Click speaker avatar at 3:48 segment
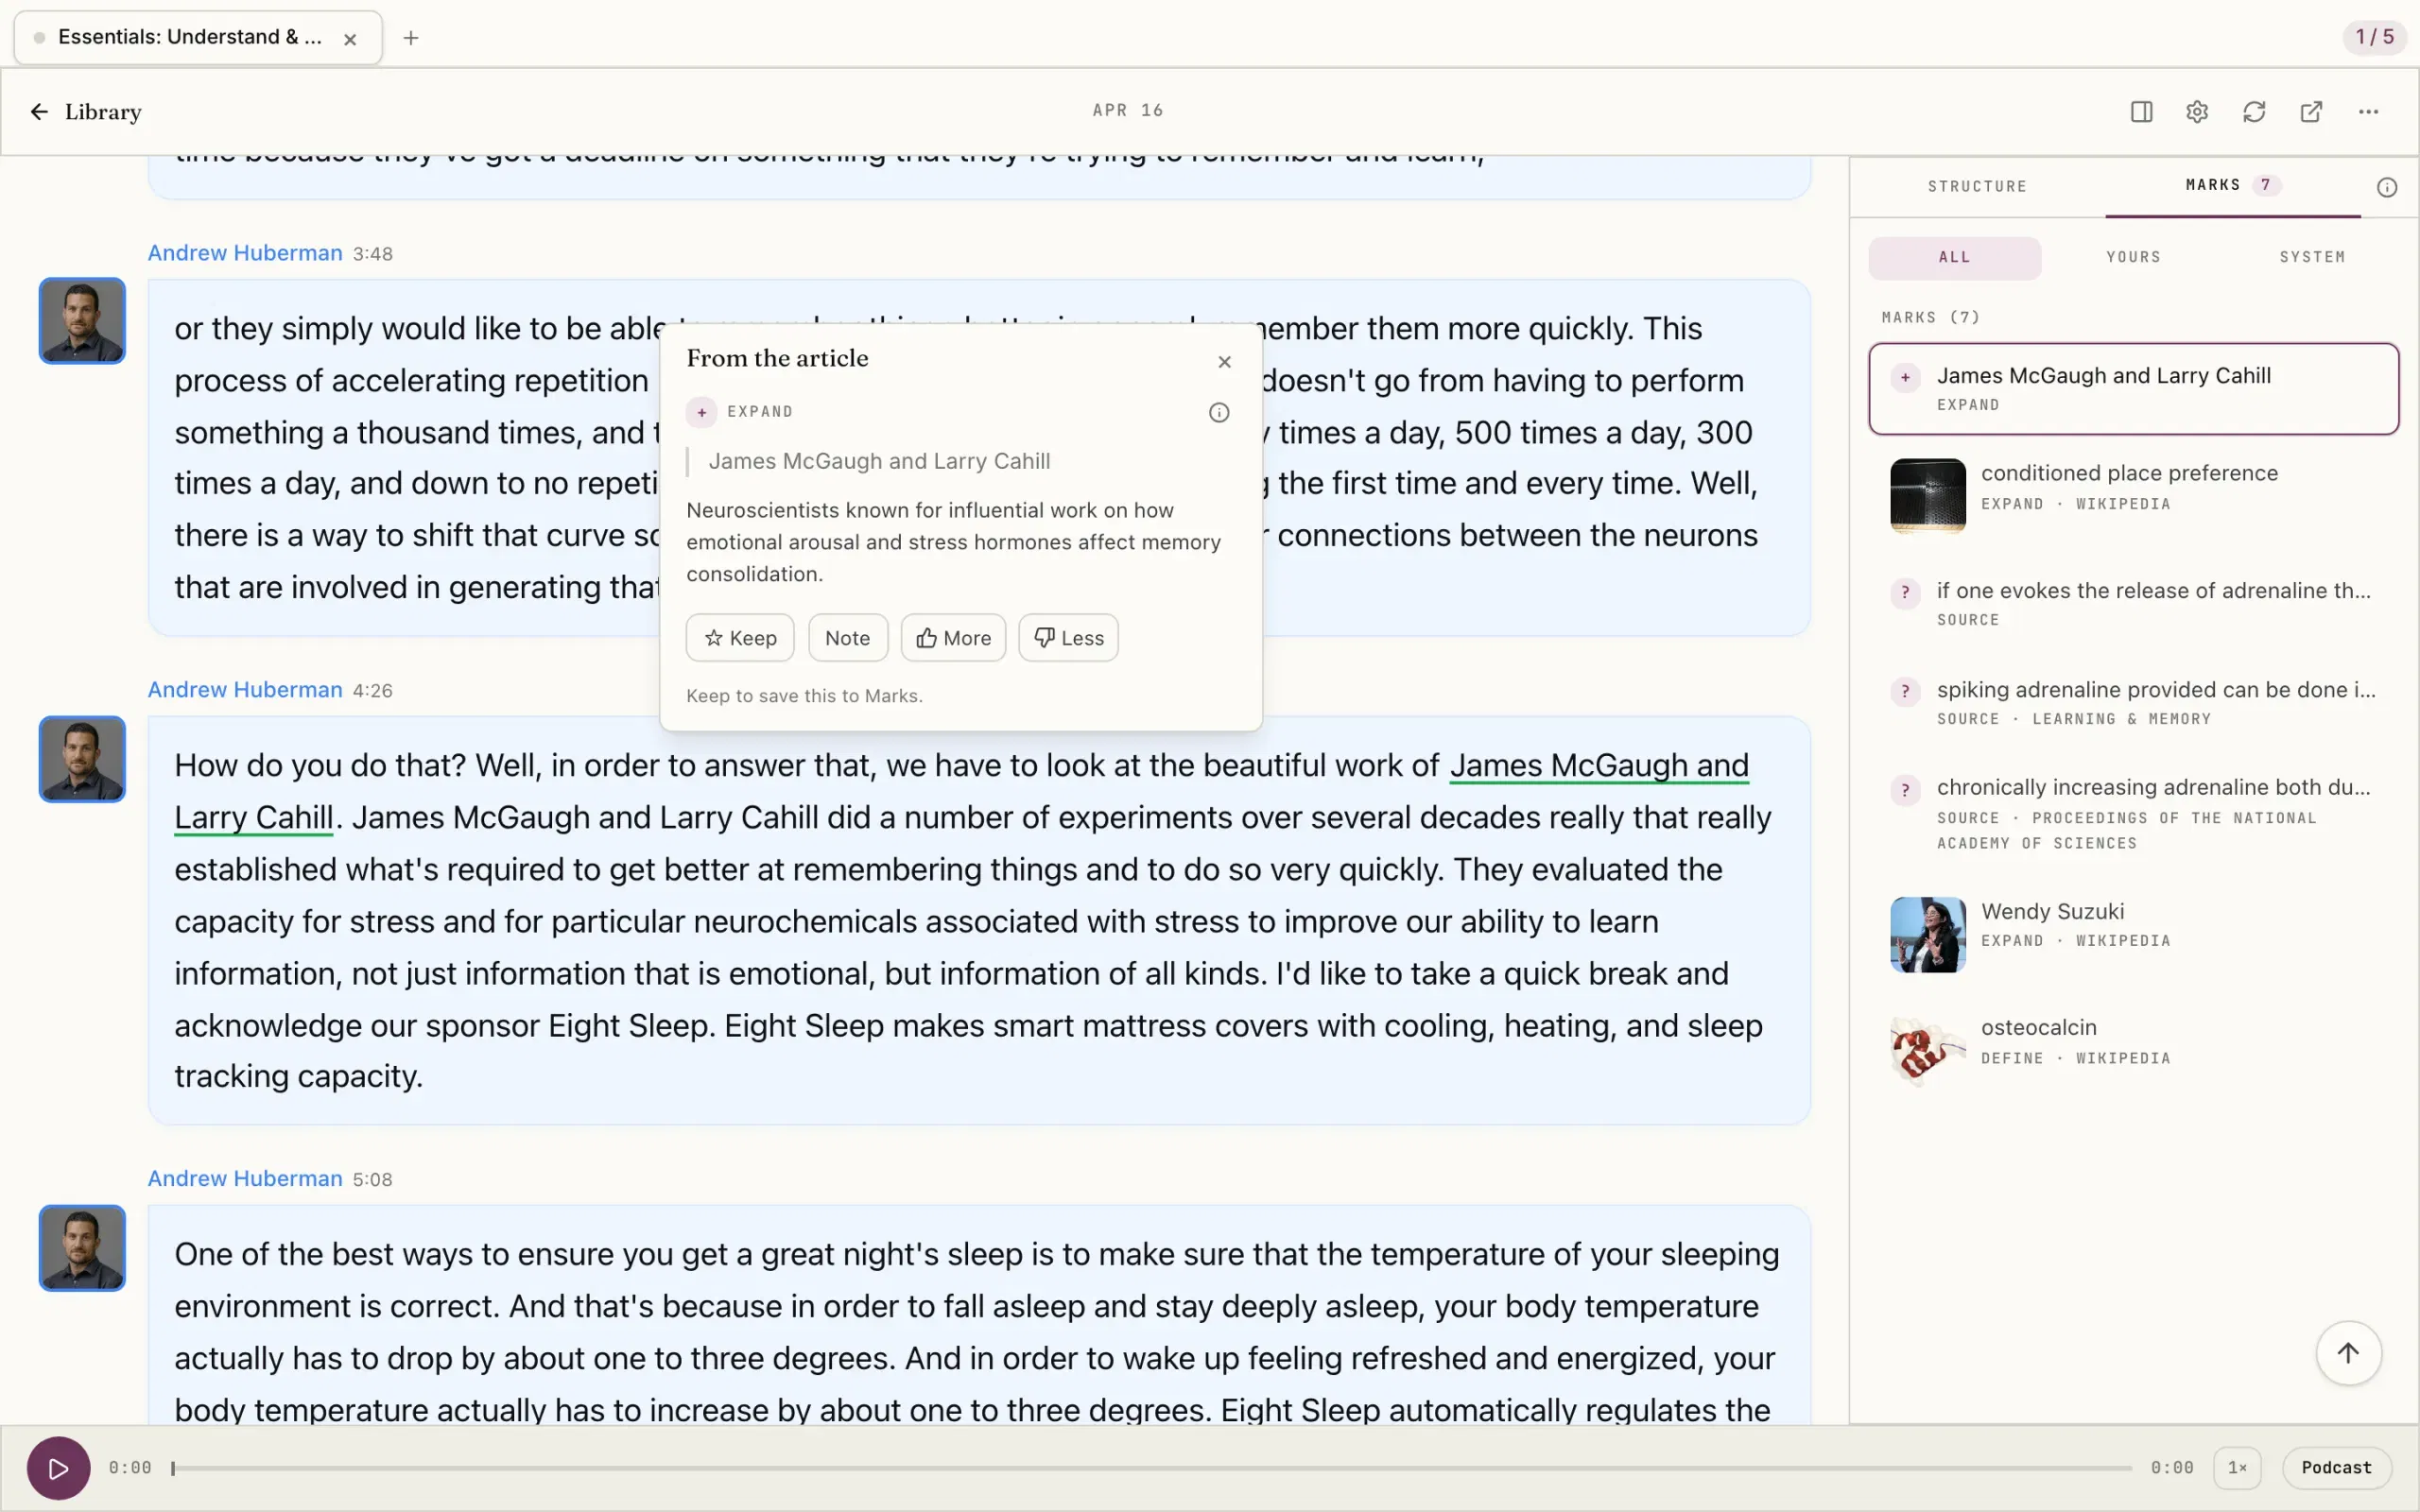The height and width of the screenshot is (1512, 2420). click(82, 321)
